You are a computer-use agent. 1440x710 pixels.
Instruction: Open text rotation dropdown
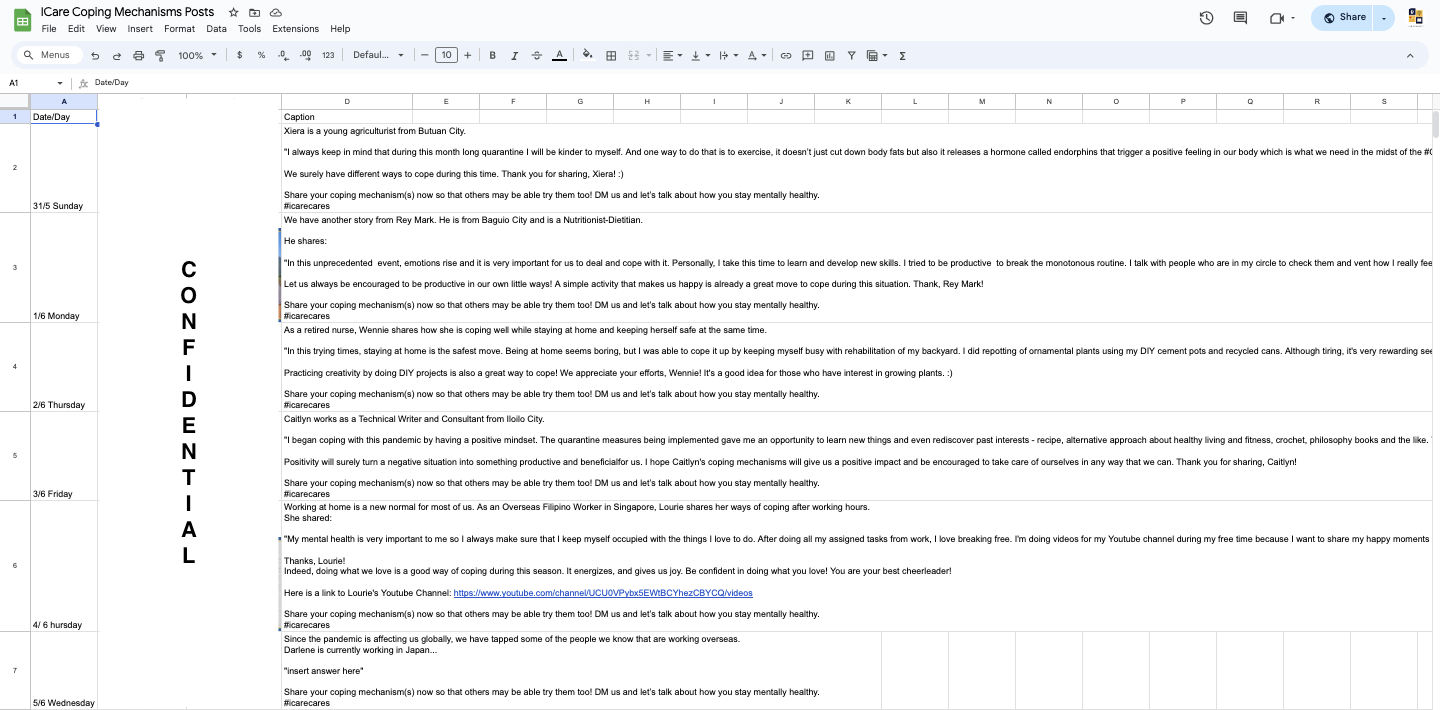pyautogui.click(x=757, y=56)
